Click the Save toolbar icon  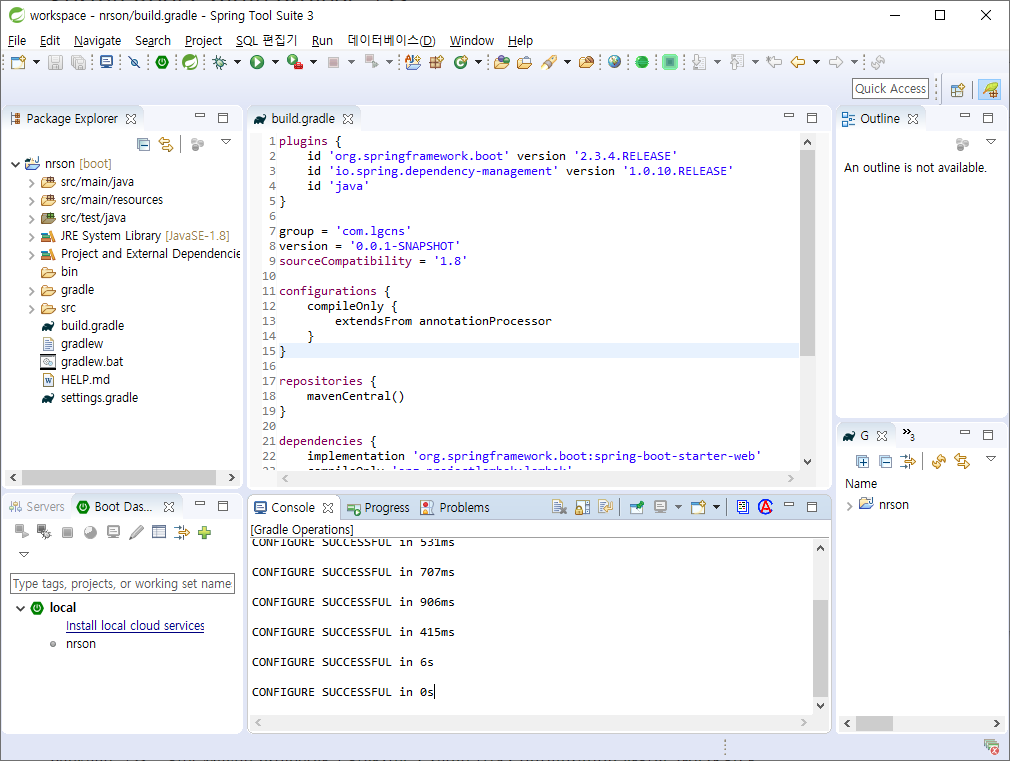[x=55, y=62]
